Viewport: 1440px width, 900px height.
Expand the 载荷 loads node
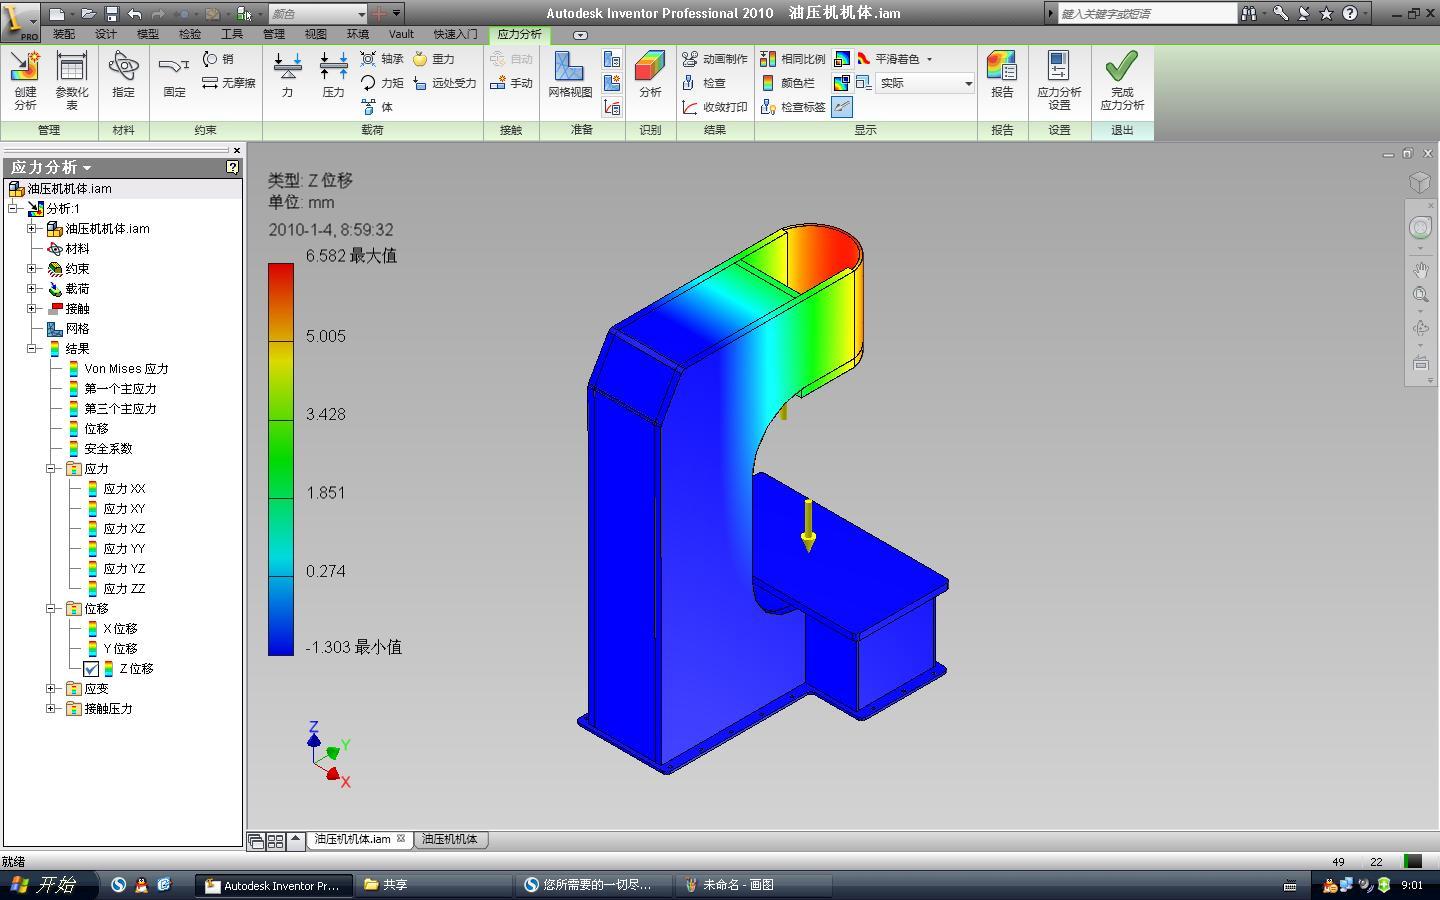tap(32, 288)
